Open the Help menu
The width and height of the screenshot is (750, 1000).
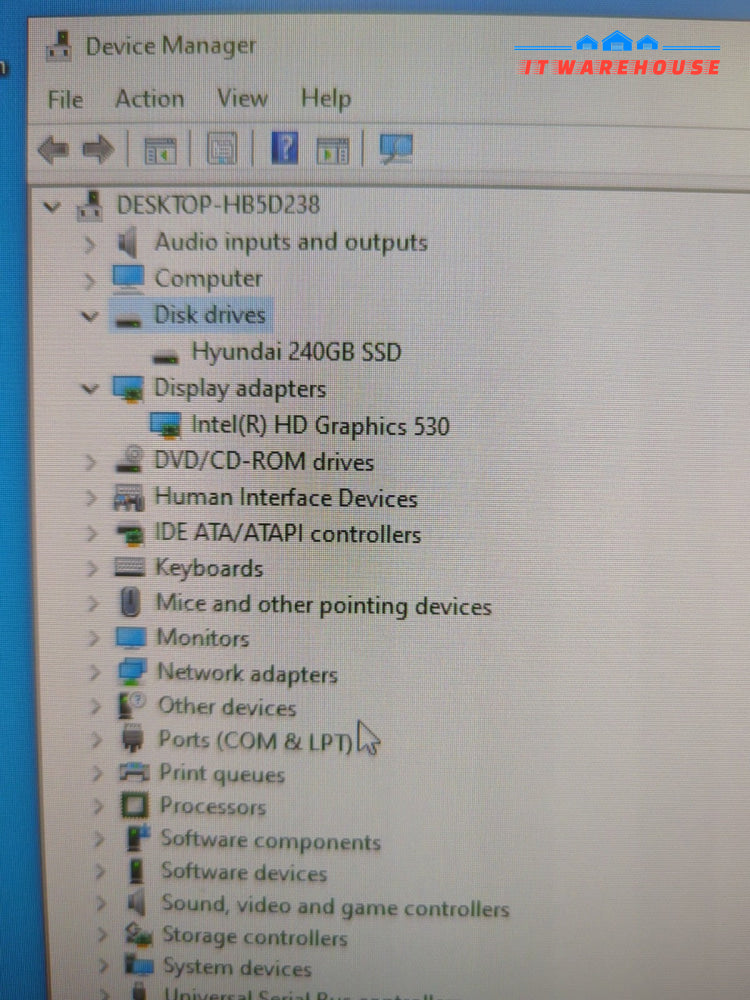coord(326,99)
